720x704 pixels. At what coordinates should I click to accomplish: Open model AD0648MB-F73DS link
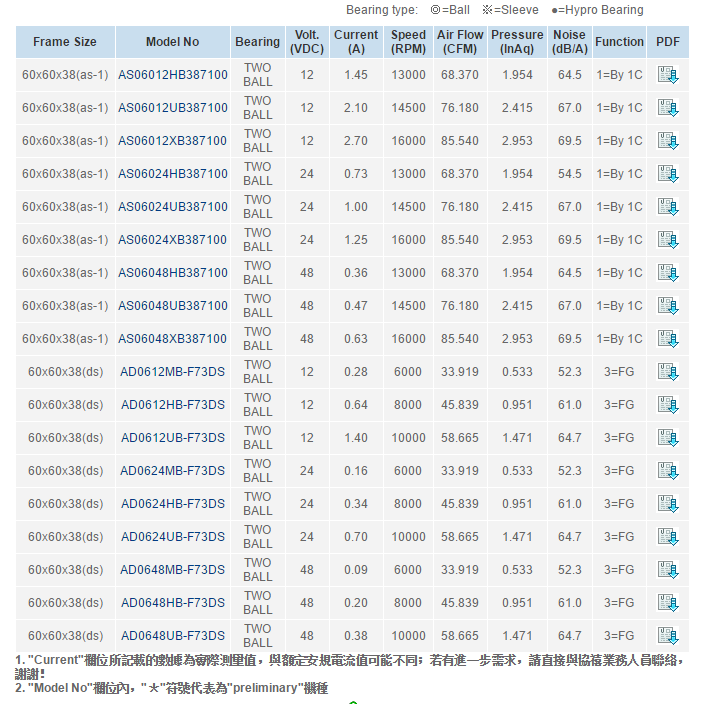pyautogui.click(x=173, y=570)
